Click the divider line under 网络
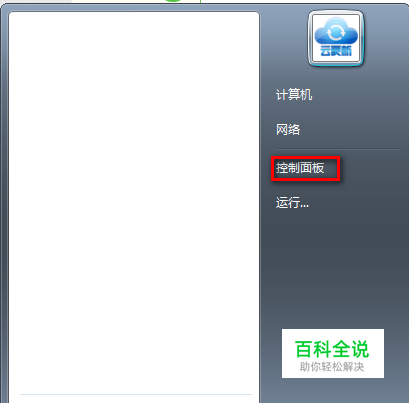The width and height of the screenshot is (409, 403). click(337, 149)
